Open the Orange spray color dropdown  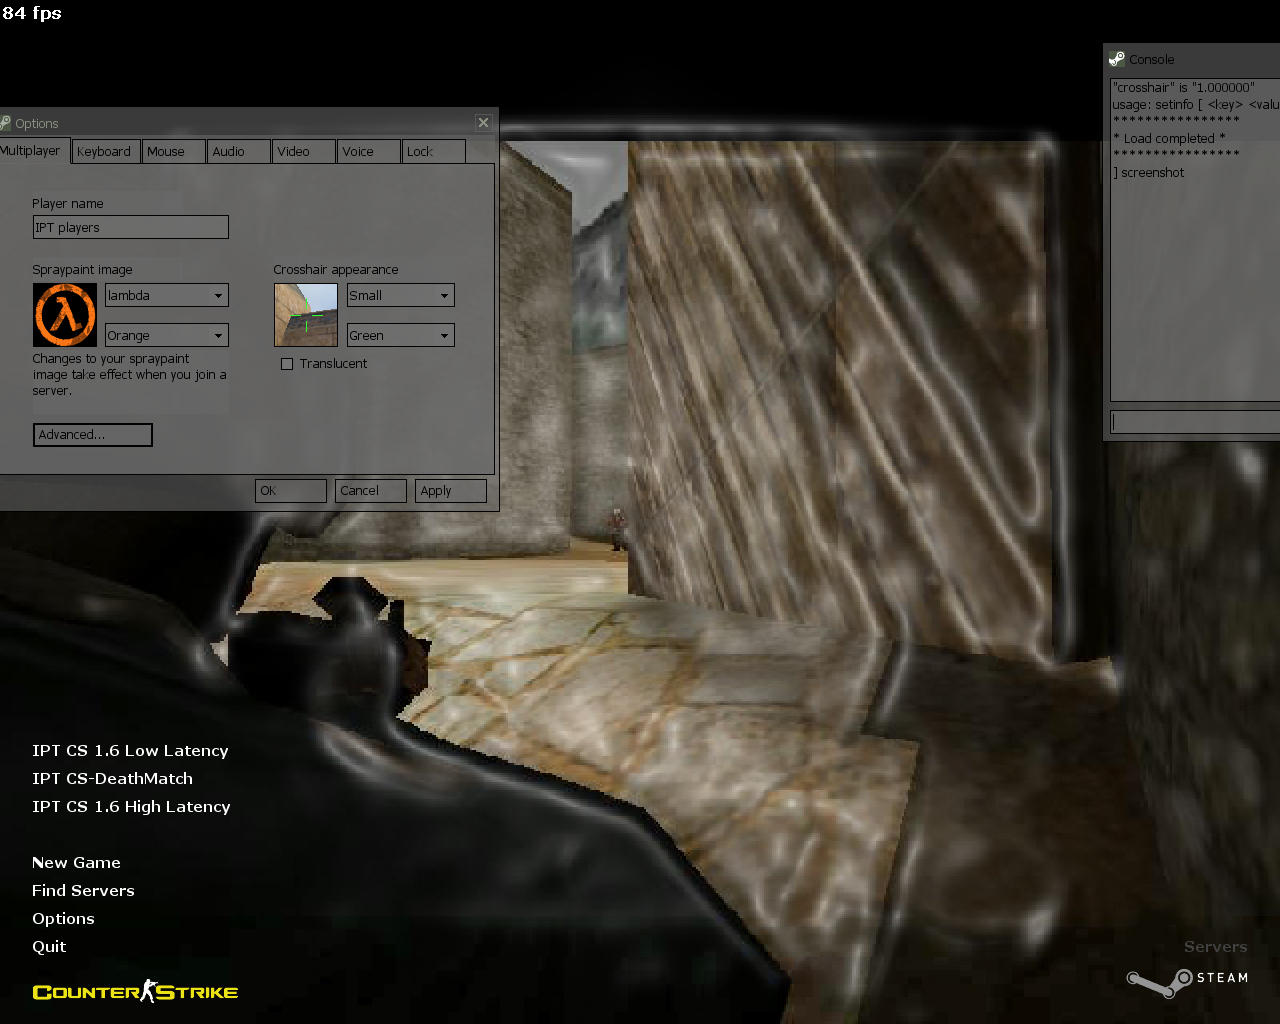(x=167, y=335)
